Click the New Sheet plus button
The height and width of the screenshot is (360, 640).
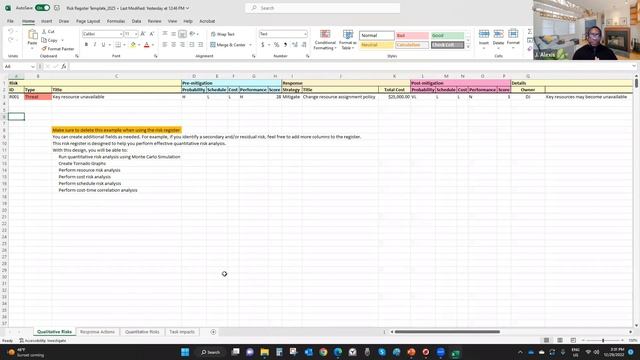pyautogui.click(x=213, y=332)
